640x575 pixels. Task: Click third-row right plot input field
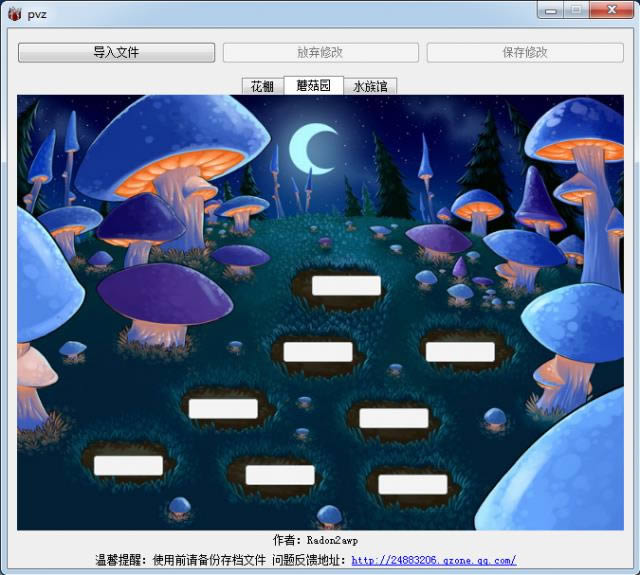point(394,418)
